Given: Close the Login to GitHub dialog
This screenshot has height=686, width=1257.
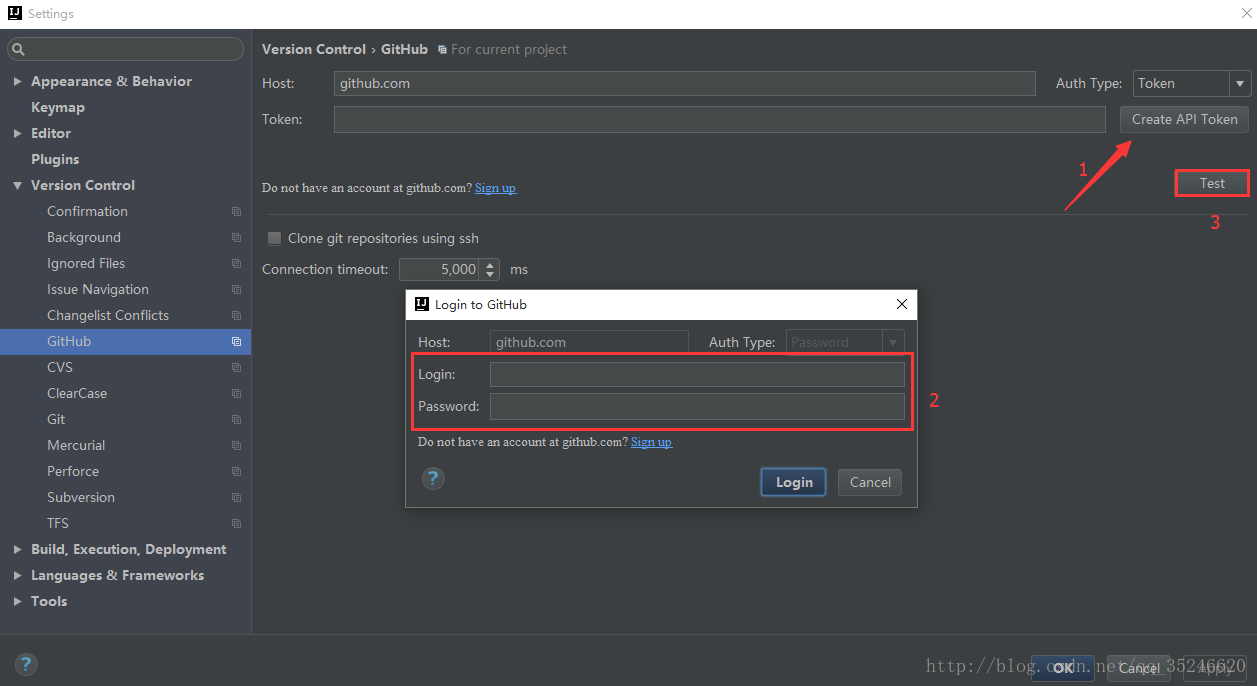Looking at the screenshot, I should pyautogui.click(x=902, y=304).
